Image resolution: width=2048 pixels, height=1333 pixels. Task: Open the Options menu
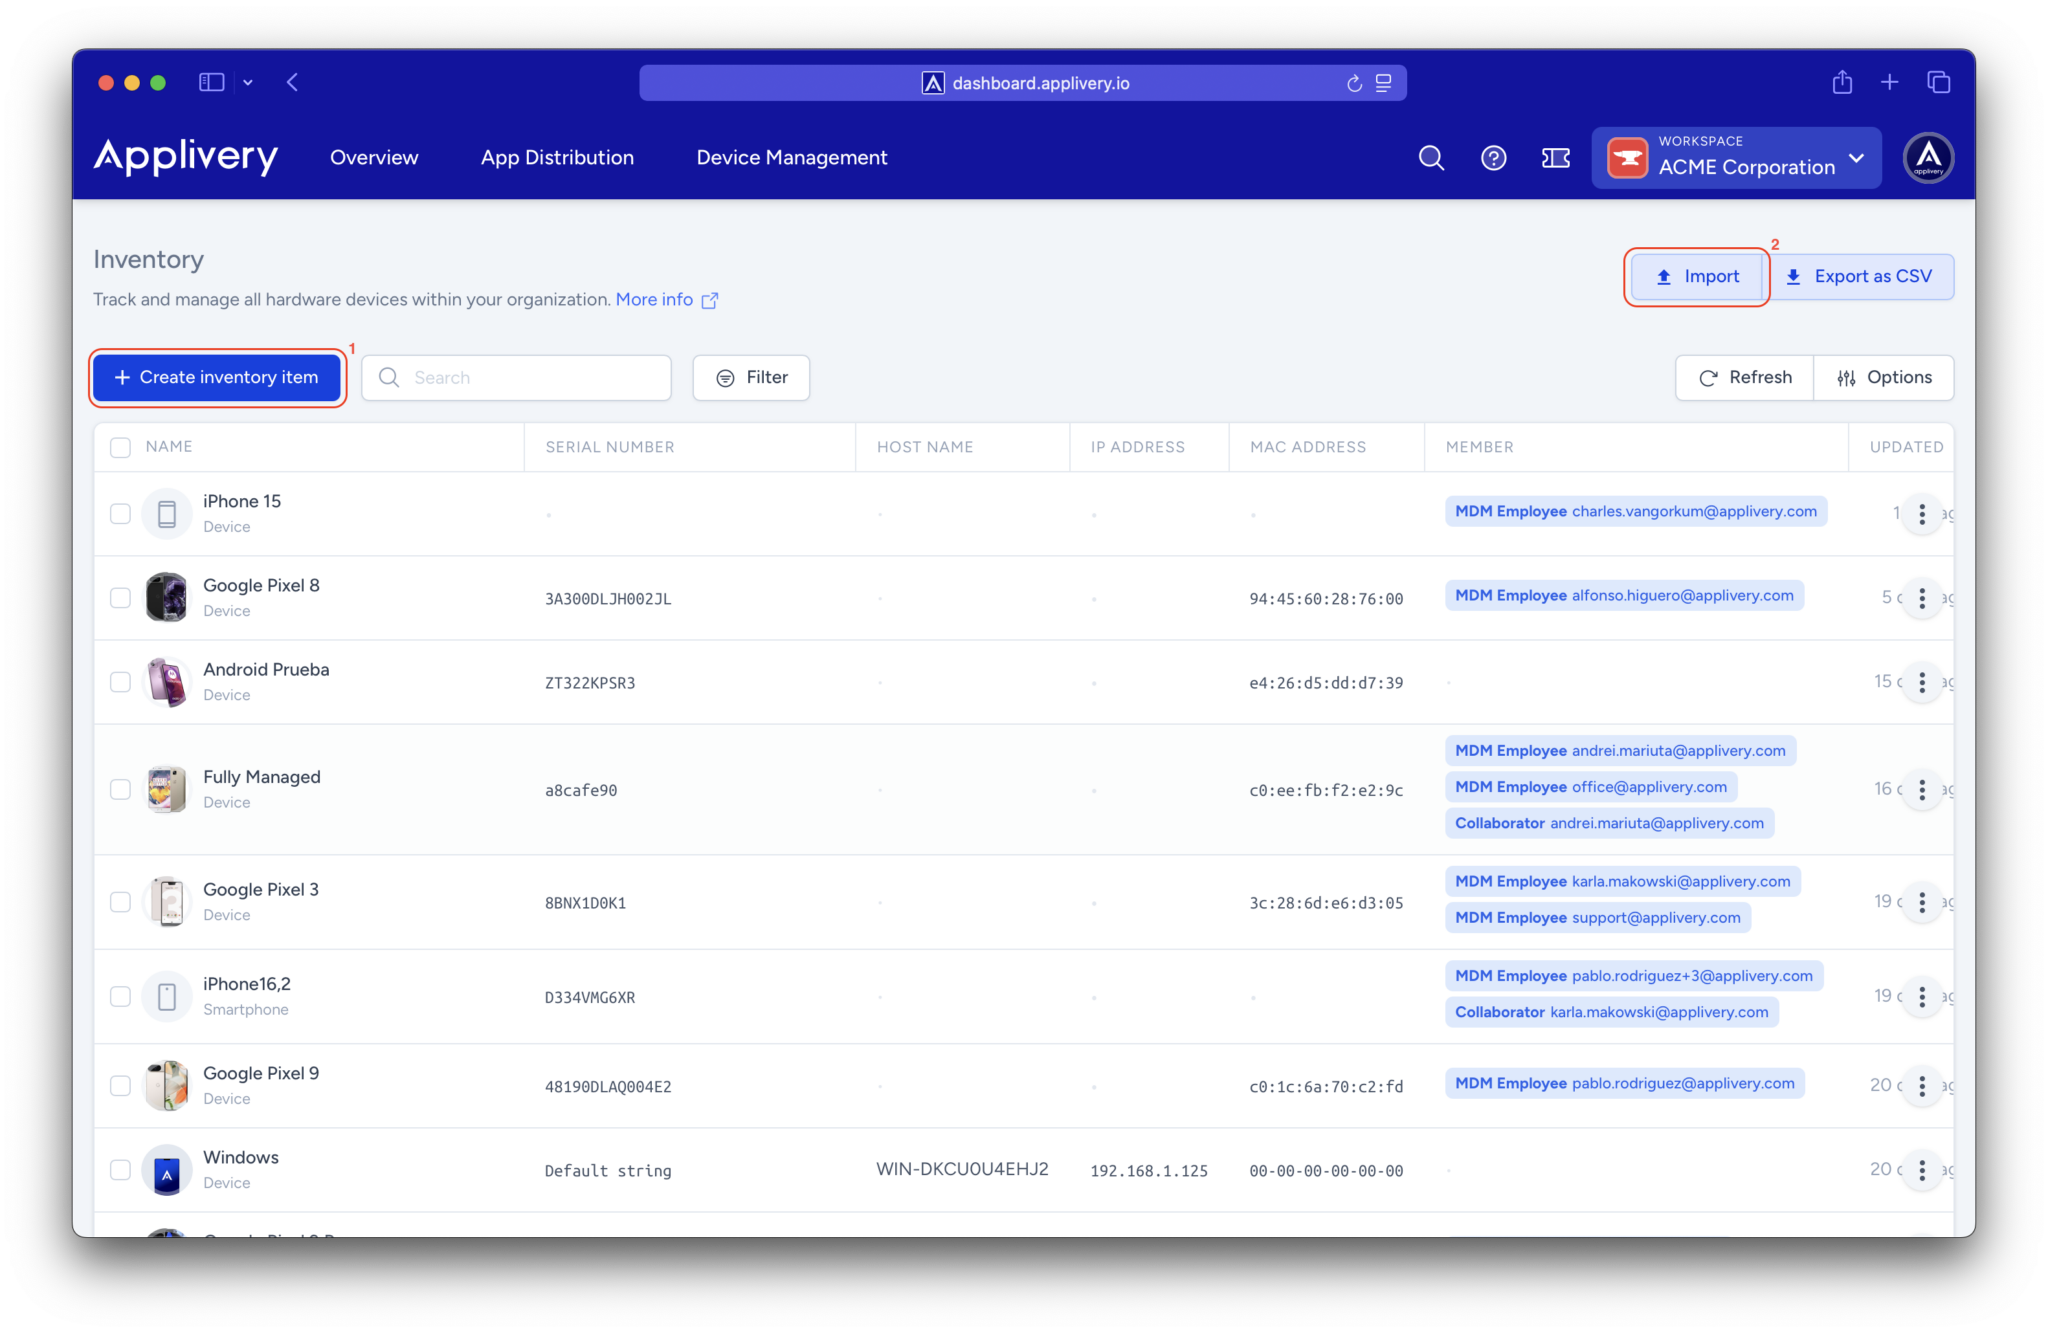tap(1884, 377)
